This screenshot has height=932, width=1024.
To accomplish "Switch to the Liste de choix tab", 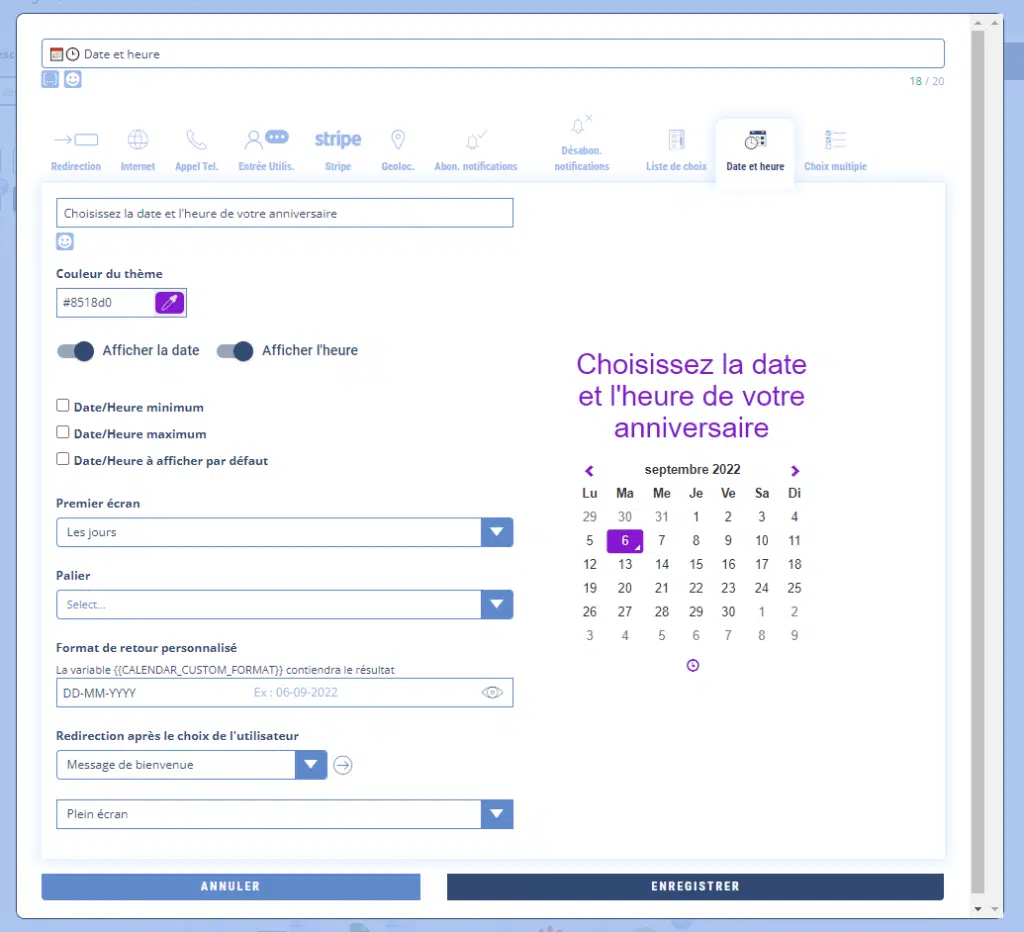I will pyautogui.click(x=676, y=149).
